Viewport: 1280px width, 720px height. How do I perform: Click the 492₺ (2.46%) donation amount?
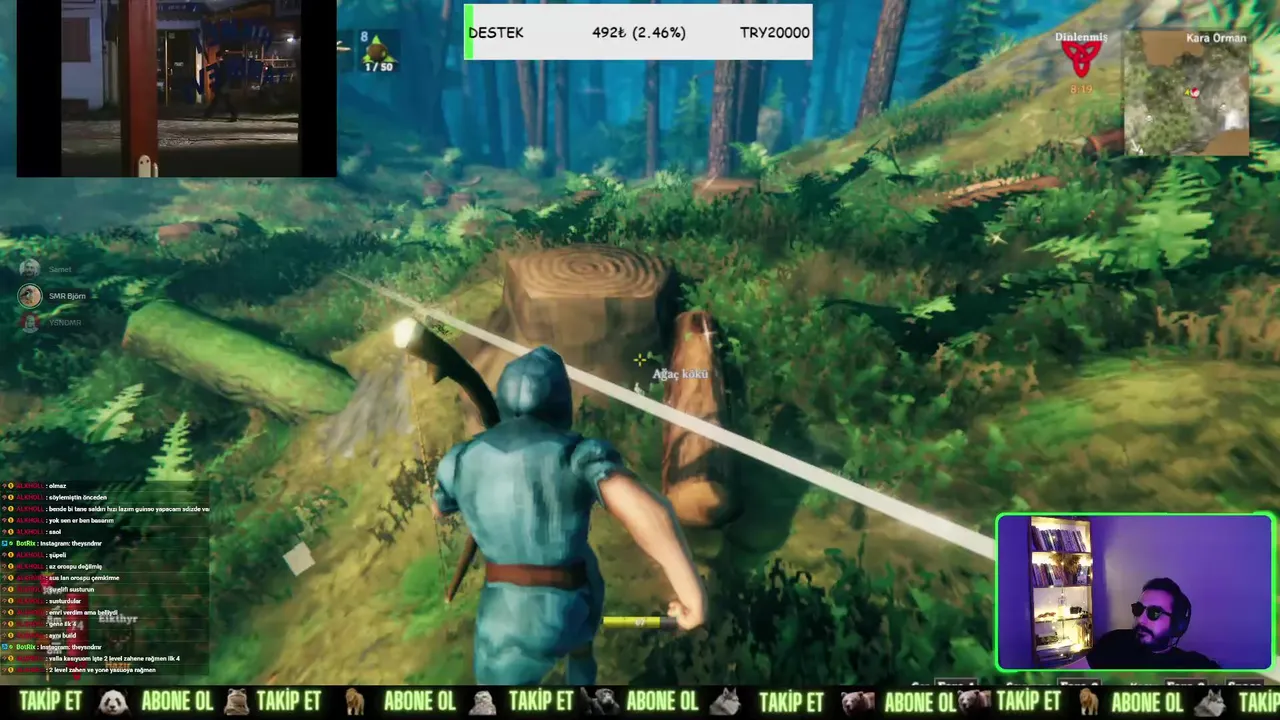(639, 32)
